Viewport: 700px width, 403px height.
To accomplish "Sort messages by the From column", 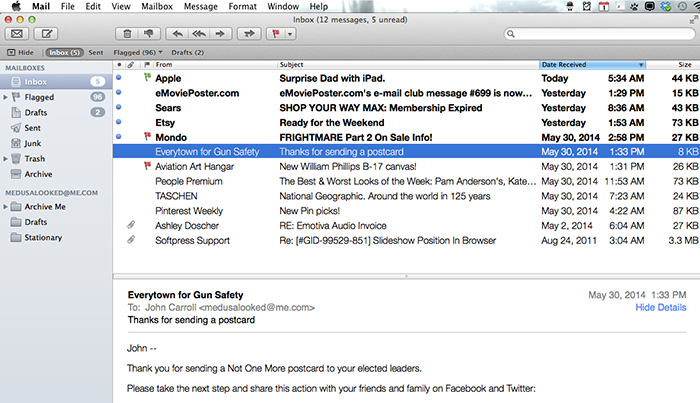I will pos(215,65).
